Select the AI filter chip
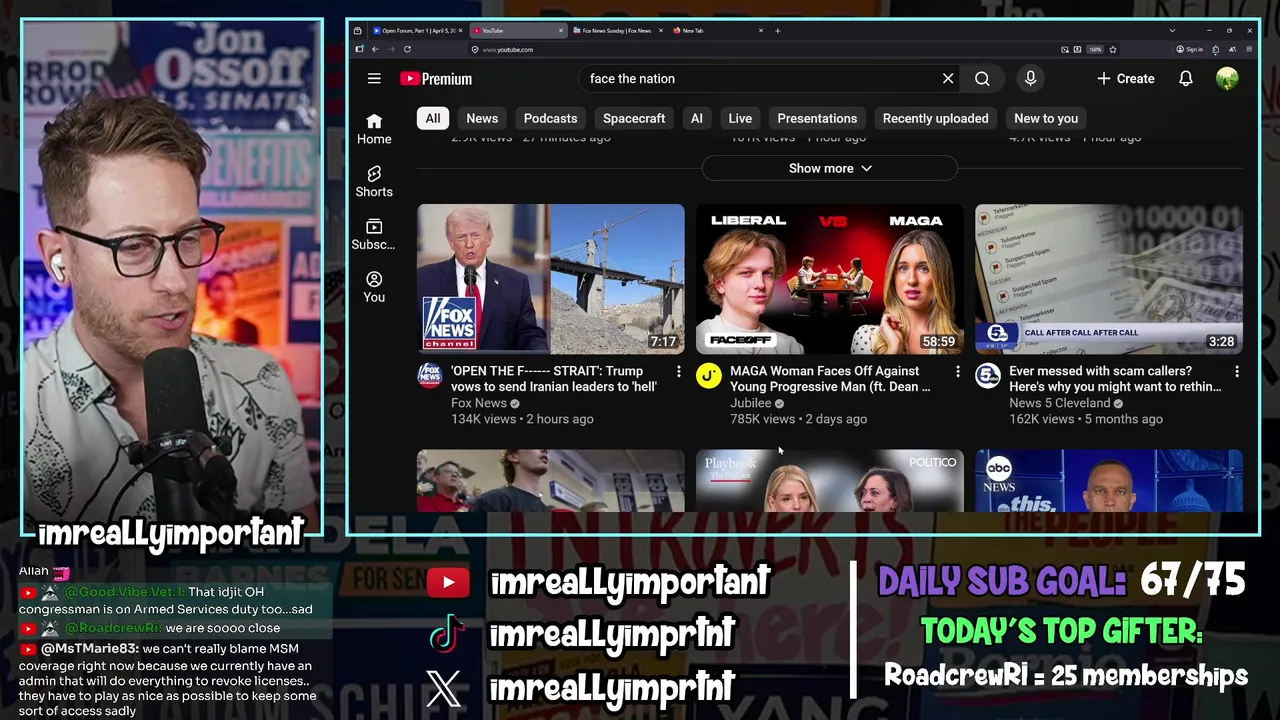Screen dimensions: 1280x720 [697, 118]
